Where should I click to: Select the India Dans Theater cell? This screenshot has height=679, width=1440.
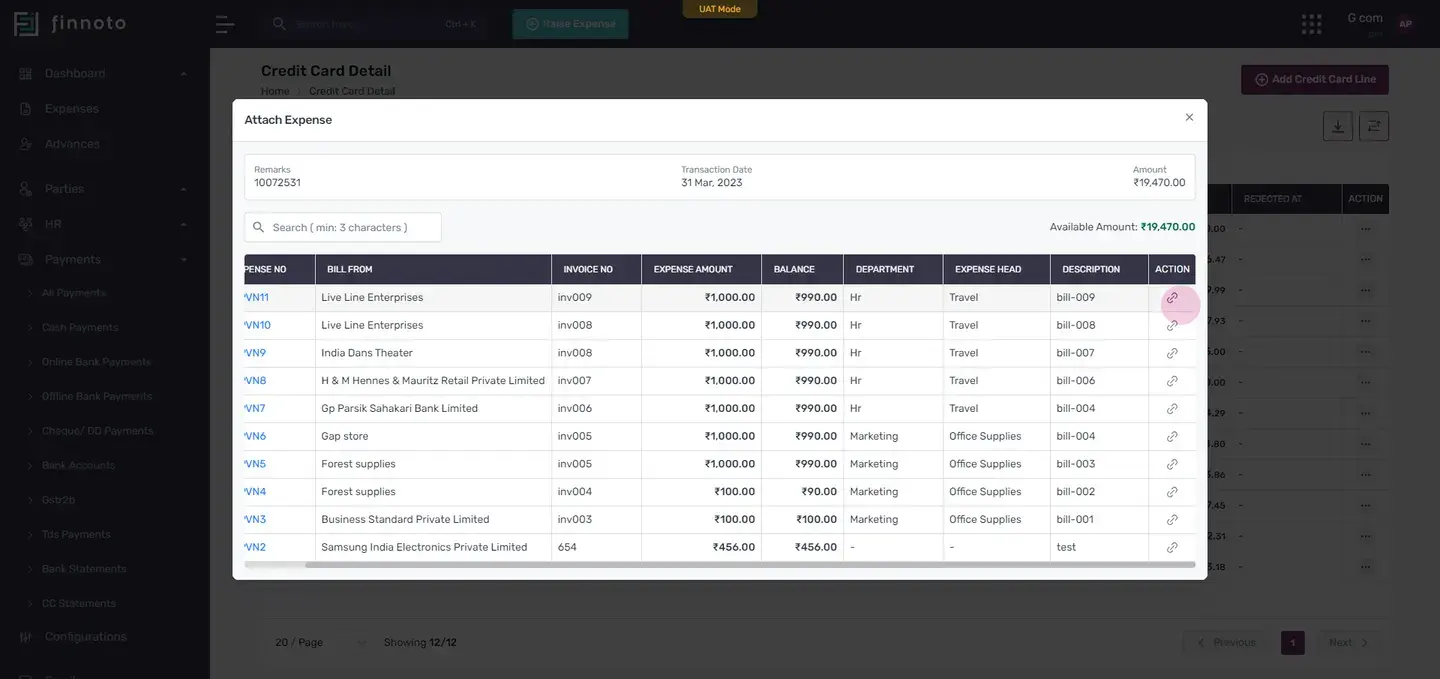(x=433, y=353)
